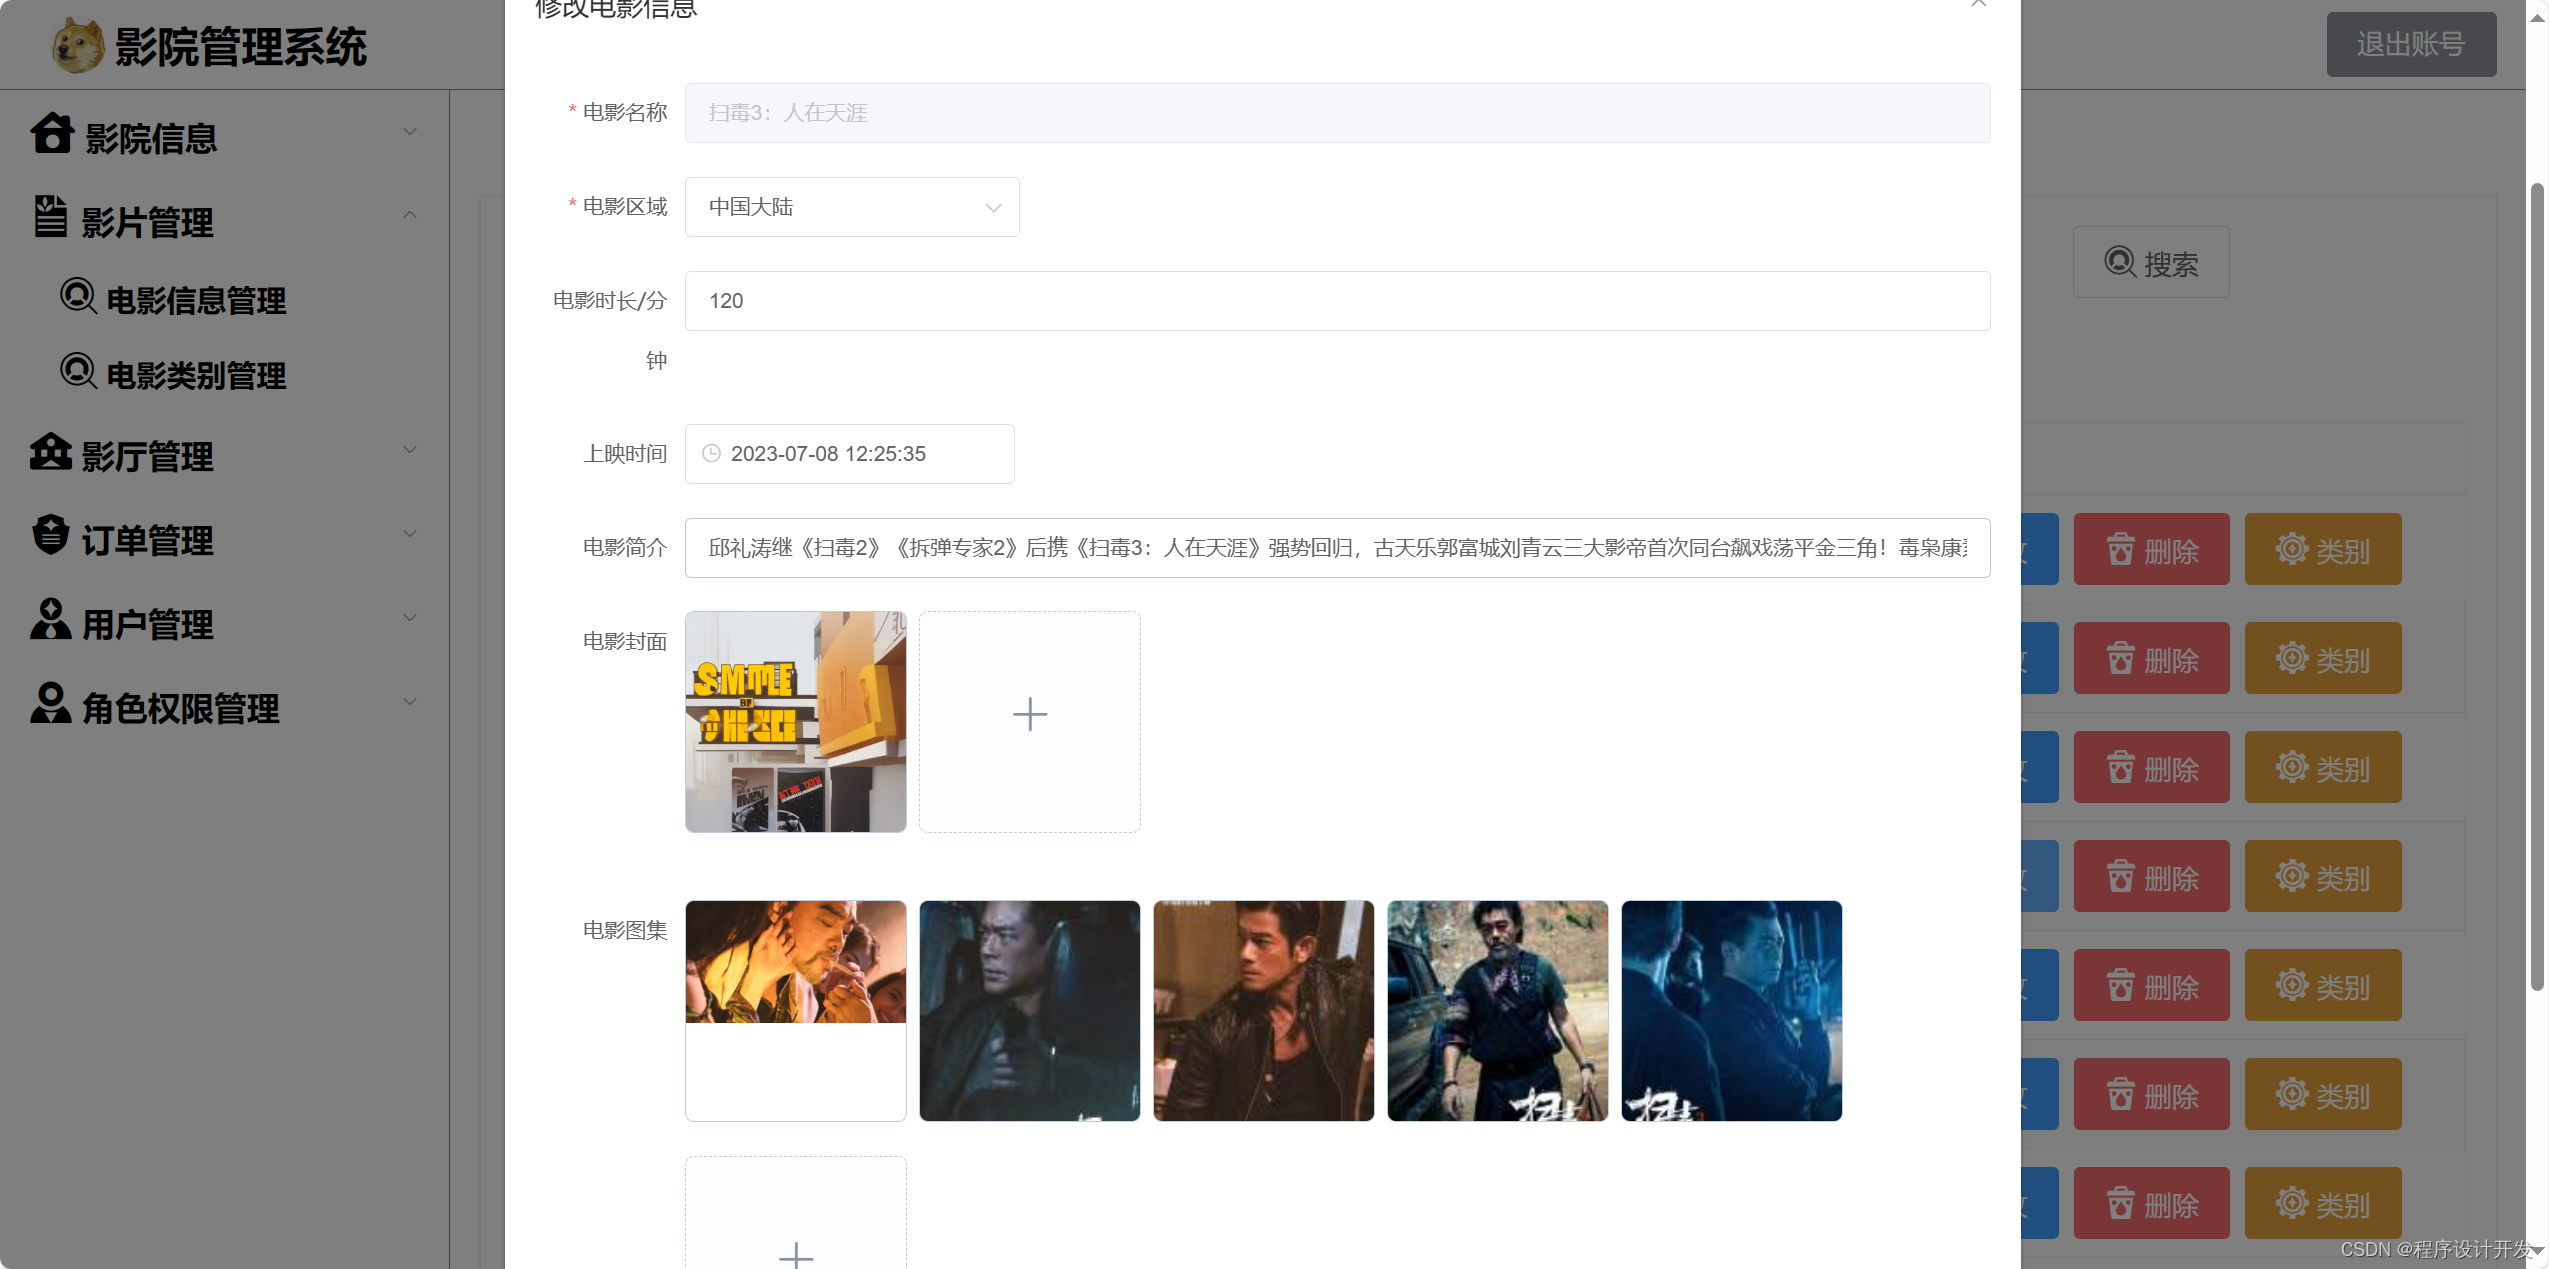Click the house icon beside 影院信息
Viewport: 2549px width, 1269px height.
[52, 133]
